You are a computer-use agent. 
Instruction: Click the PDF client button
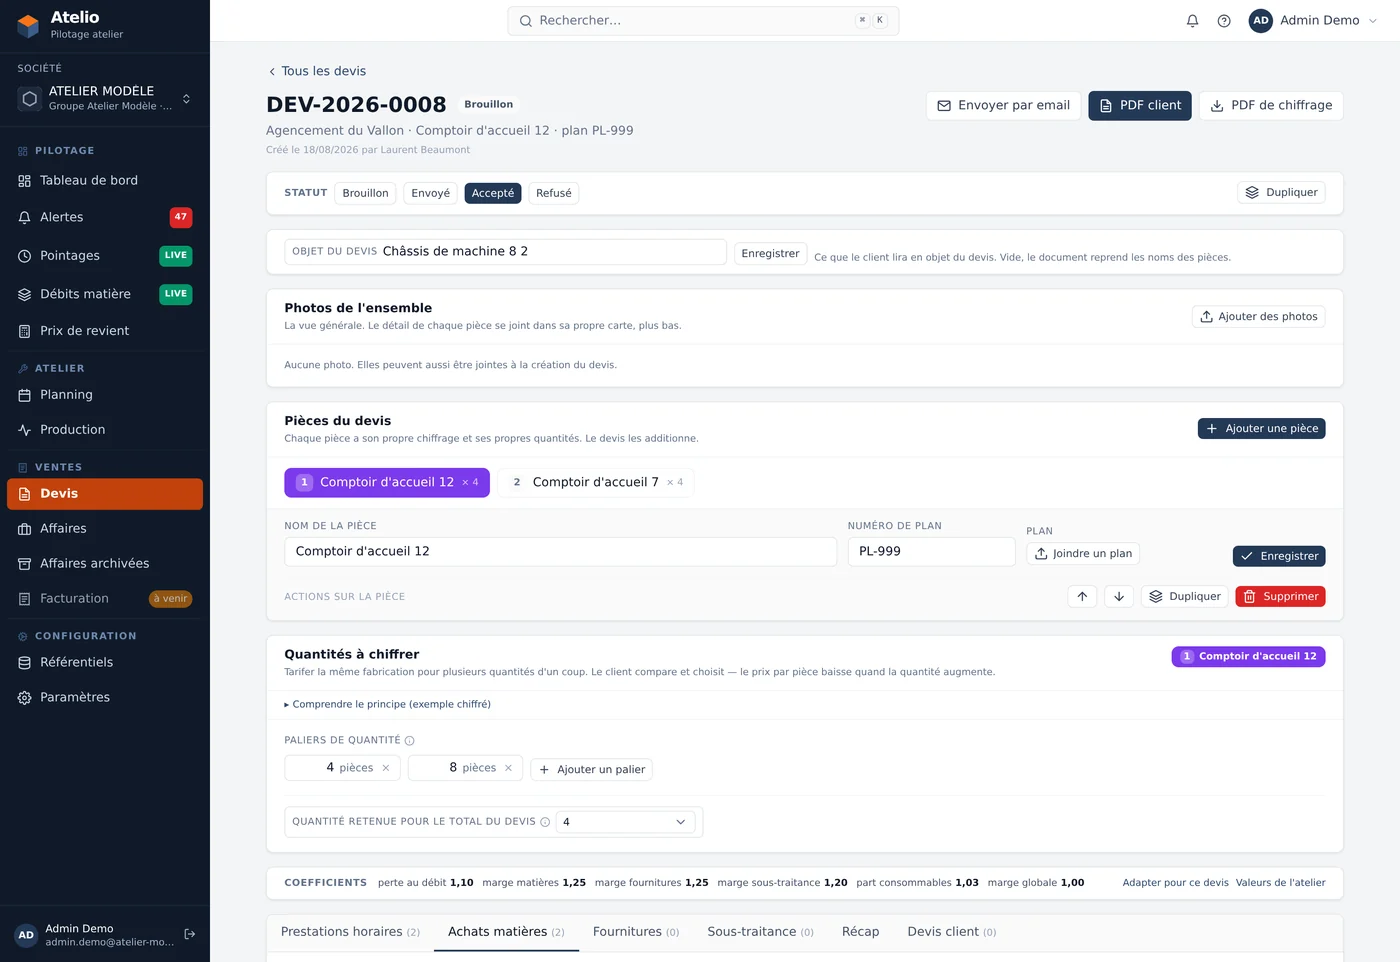pyautogui.click(x=1140, y=105)
